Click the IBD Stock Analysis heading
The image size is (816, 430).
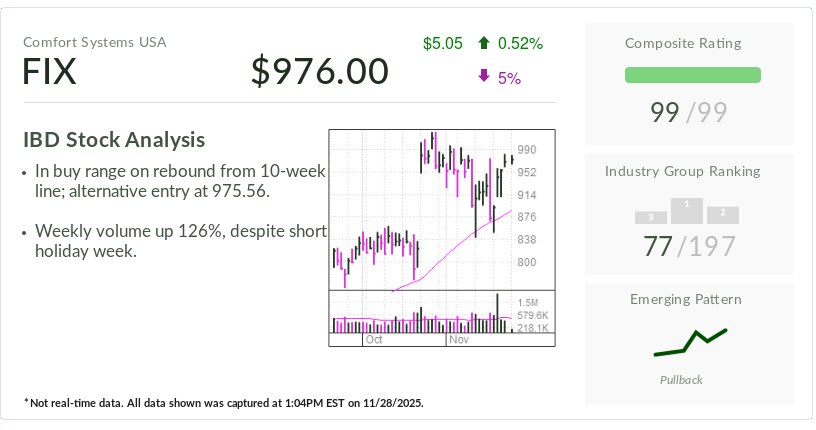[x=114, y=140]
